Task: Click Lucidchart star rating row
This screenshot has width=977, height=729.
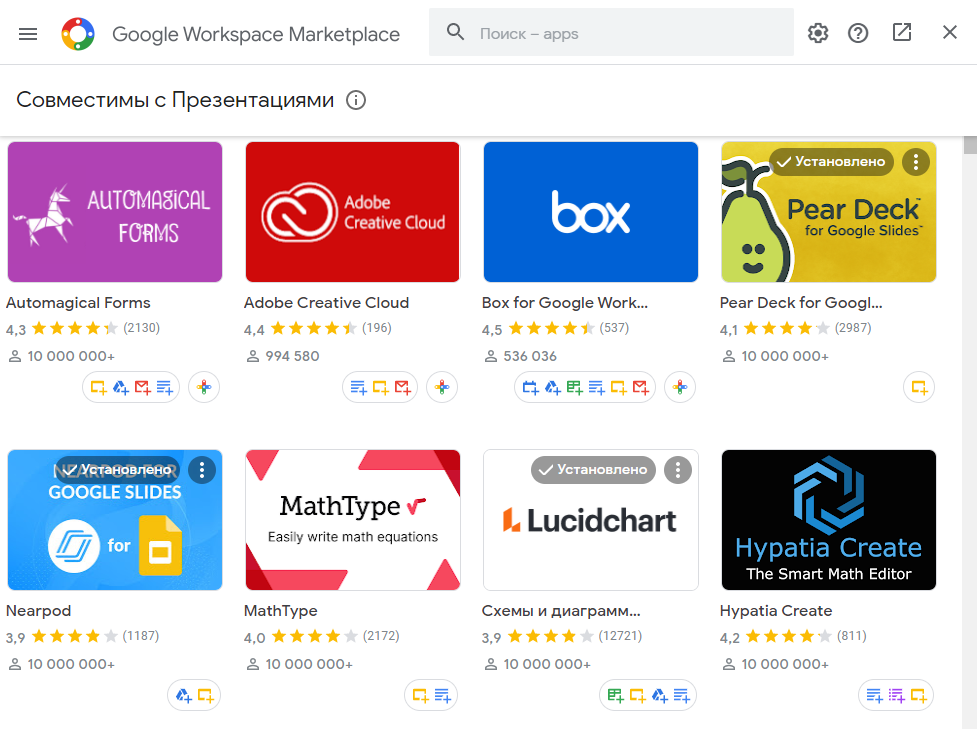Action: pyautogui.click(x=562, y=636)
